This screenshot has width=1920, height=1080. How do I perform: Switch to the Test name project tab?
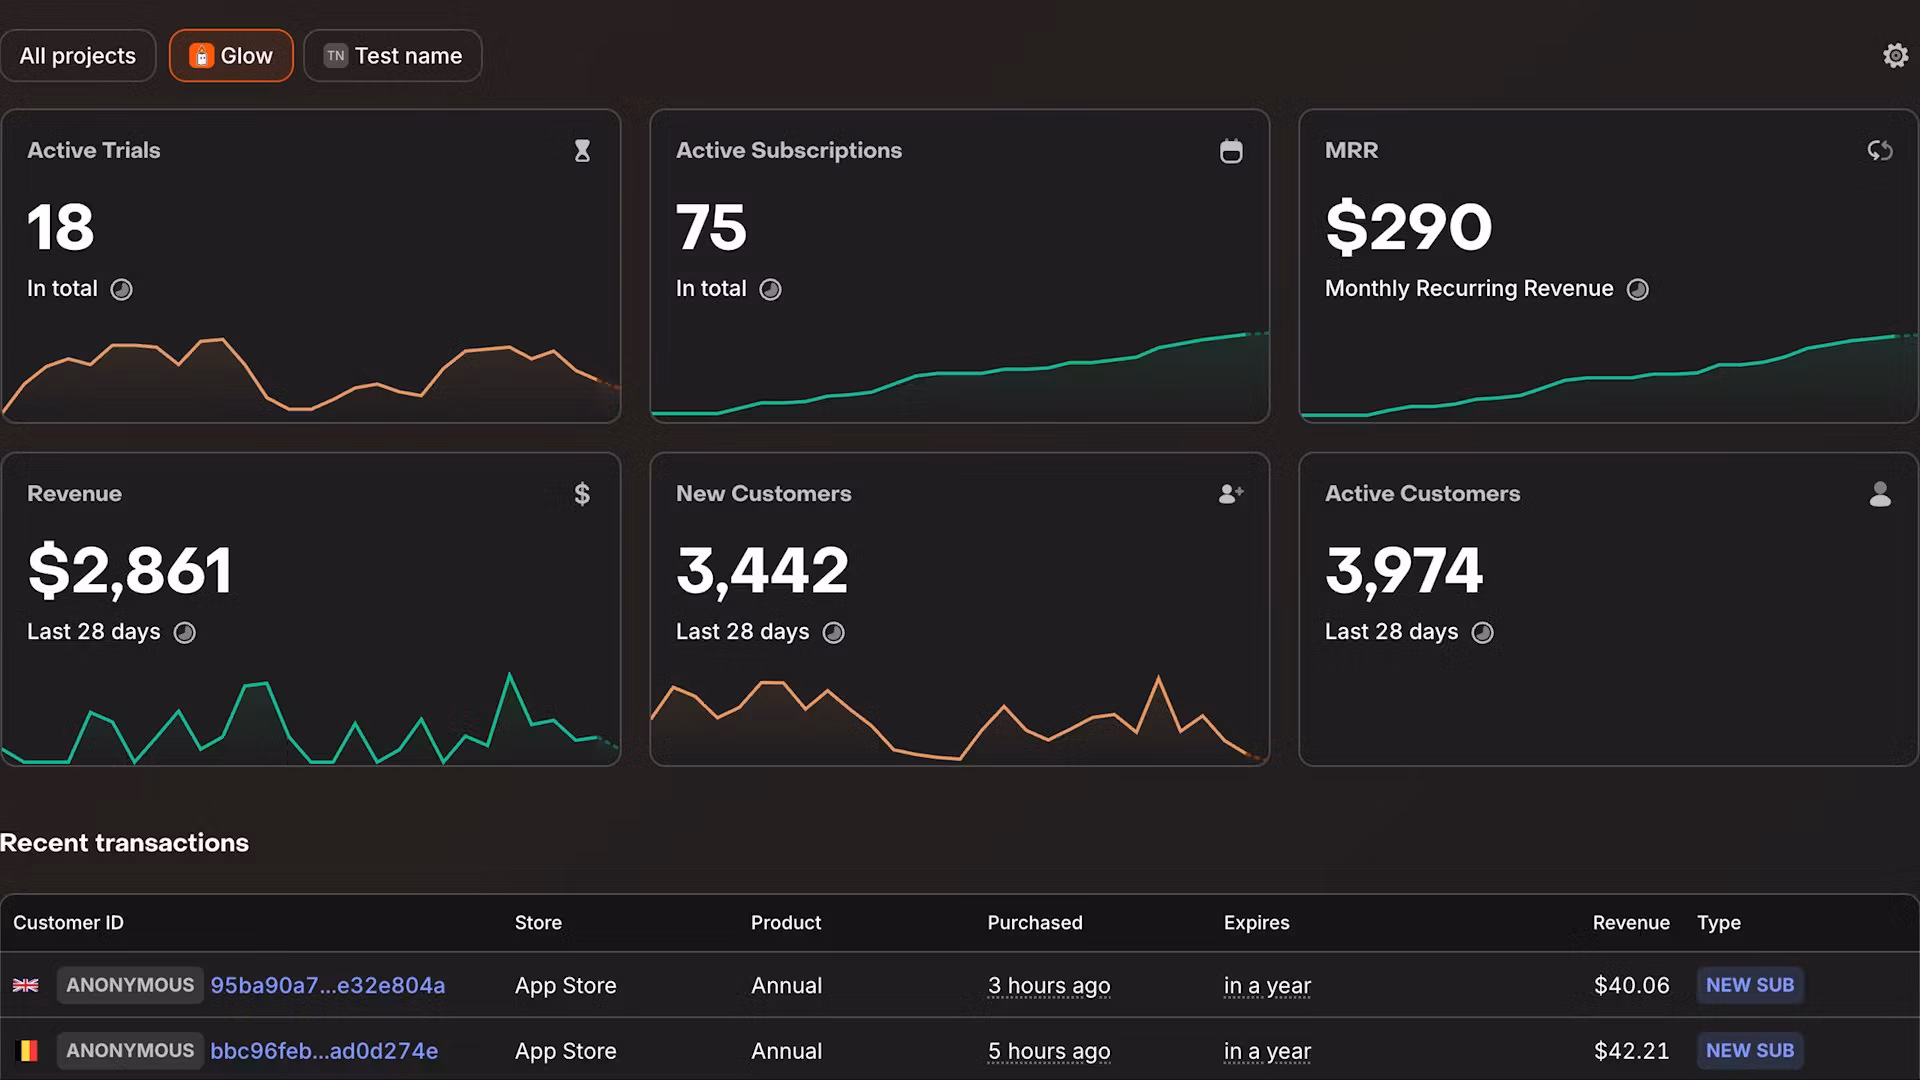coord(392,55)
